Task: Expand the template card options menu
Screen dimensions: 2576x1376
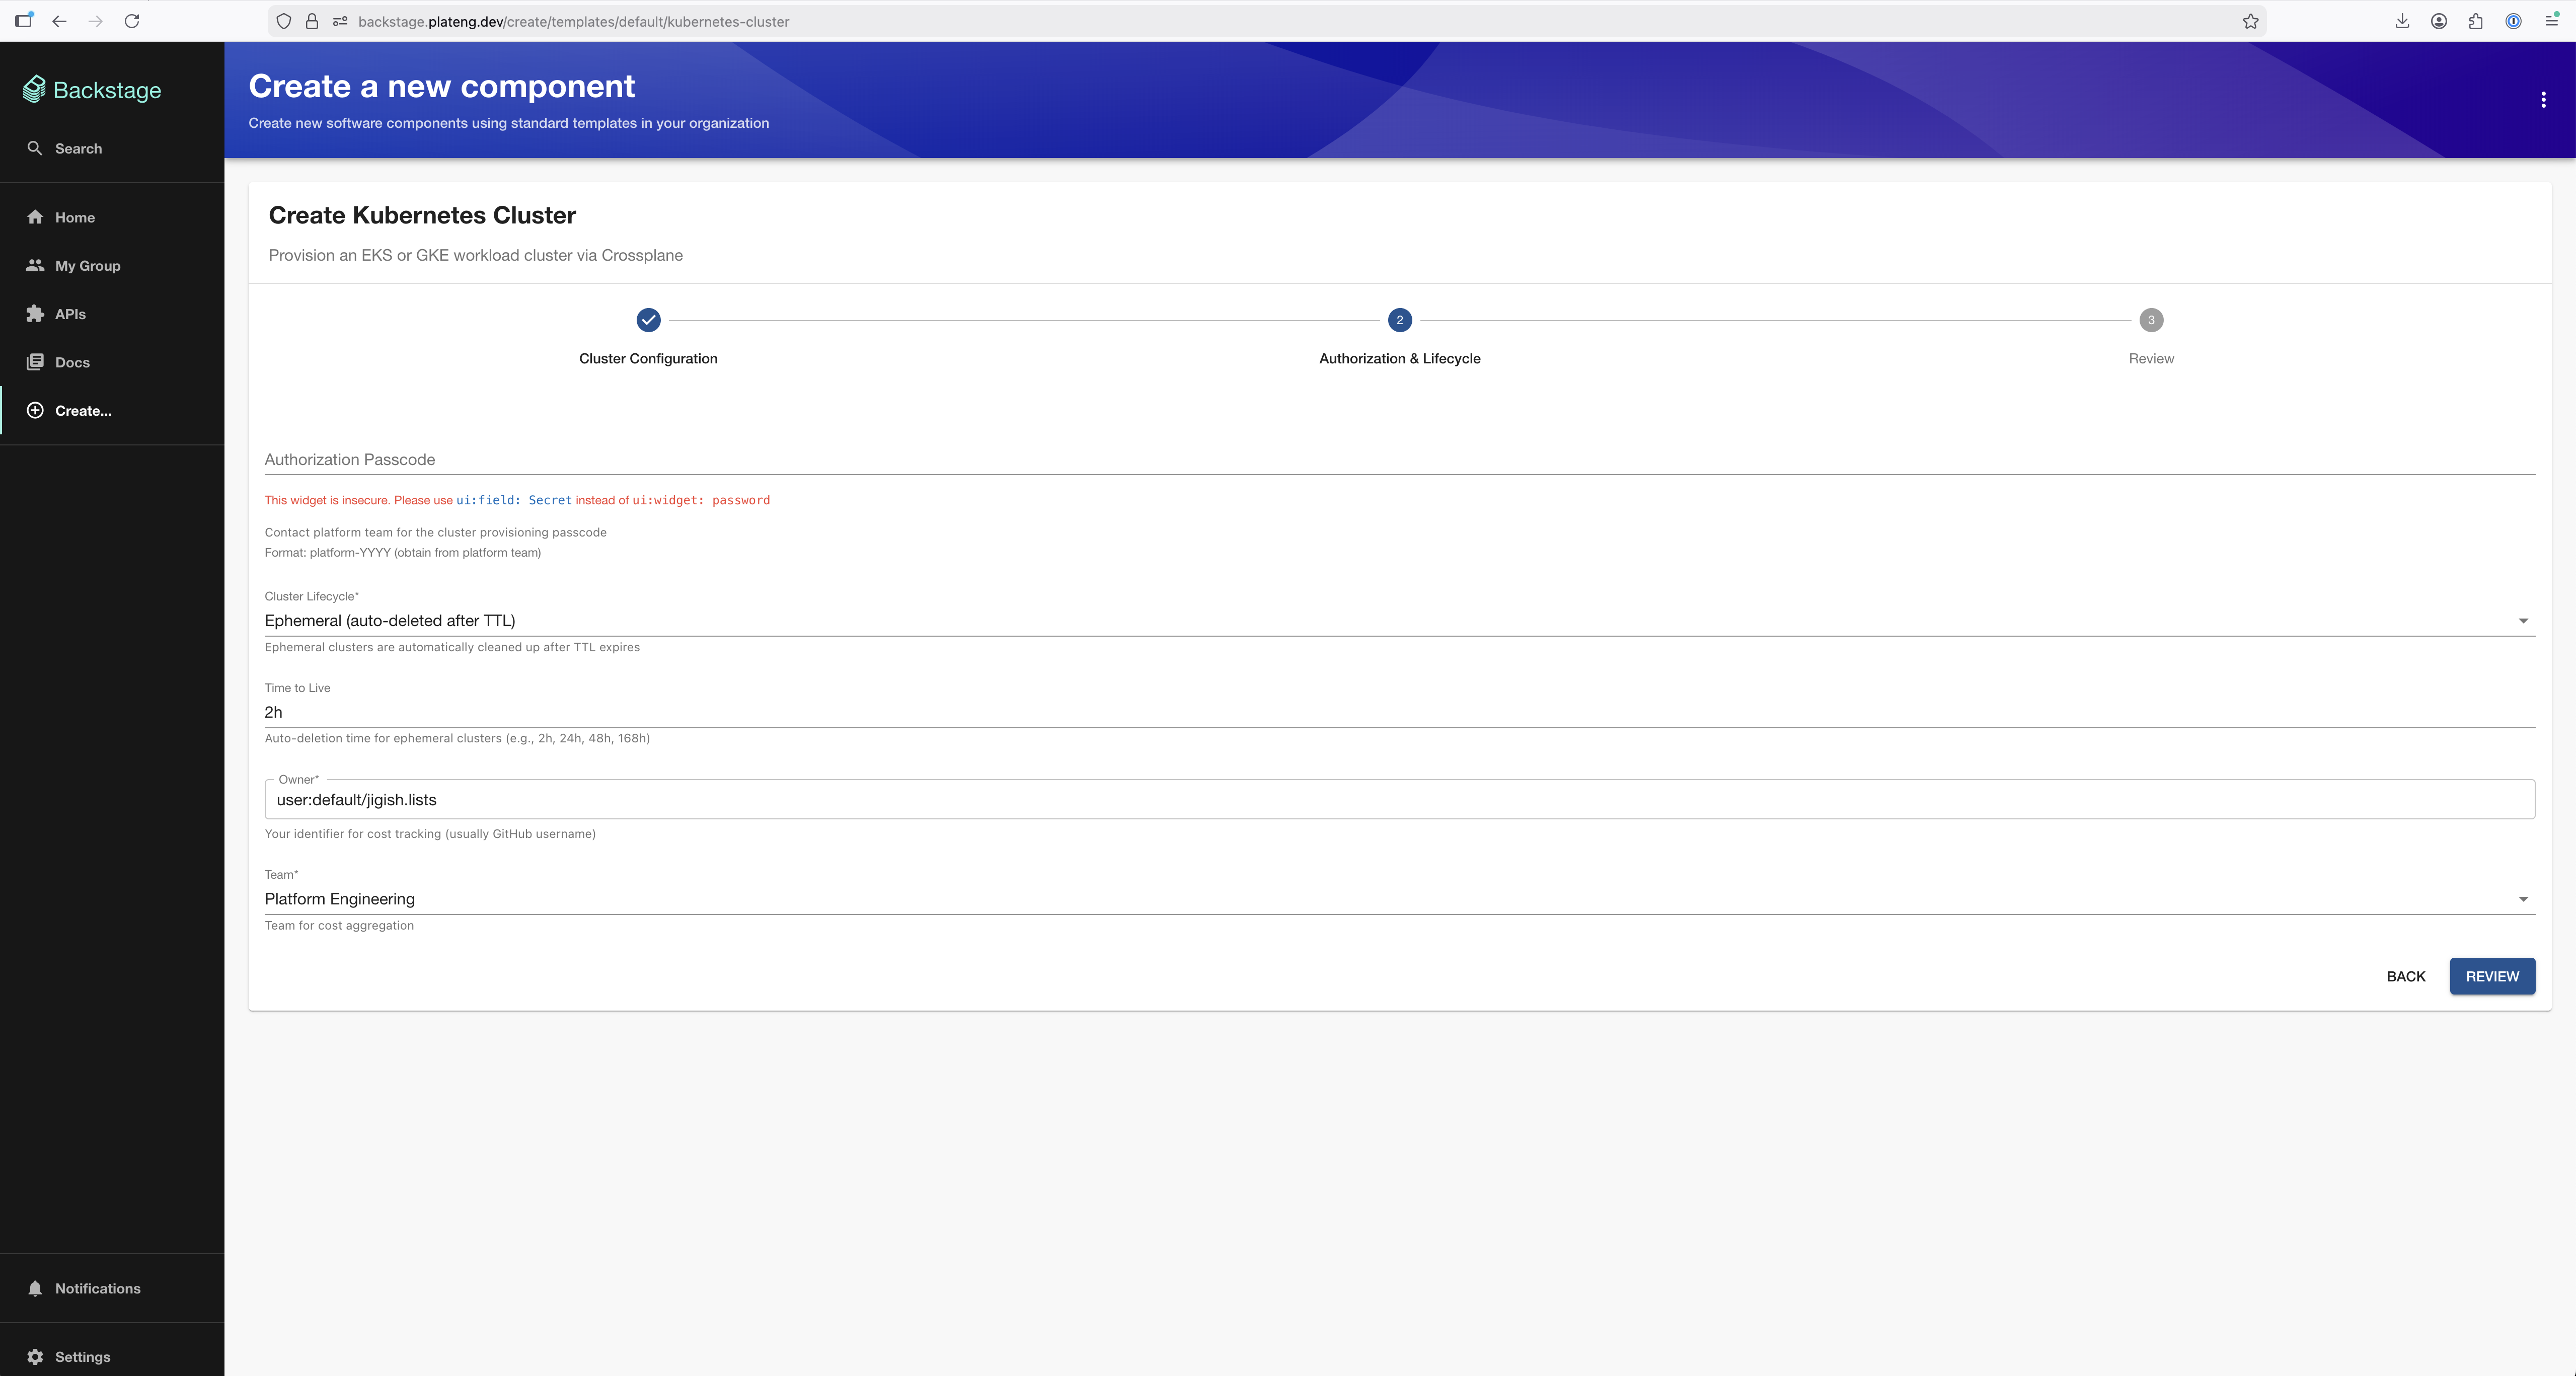Action: 2543,100
